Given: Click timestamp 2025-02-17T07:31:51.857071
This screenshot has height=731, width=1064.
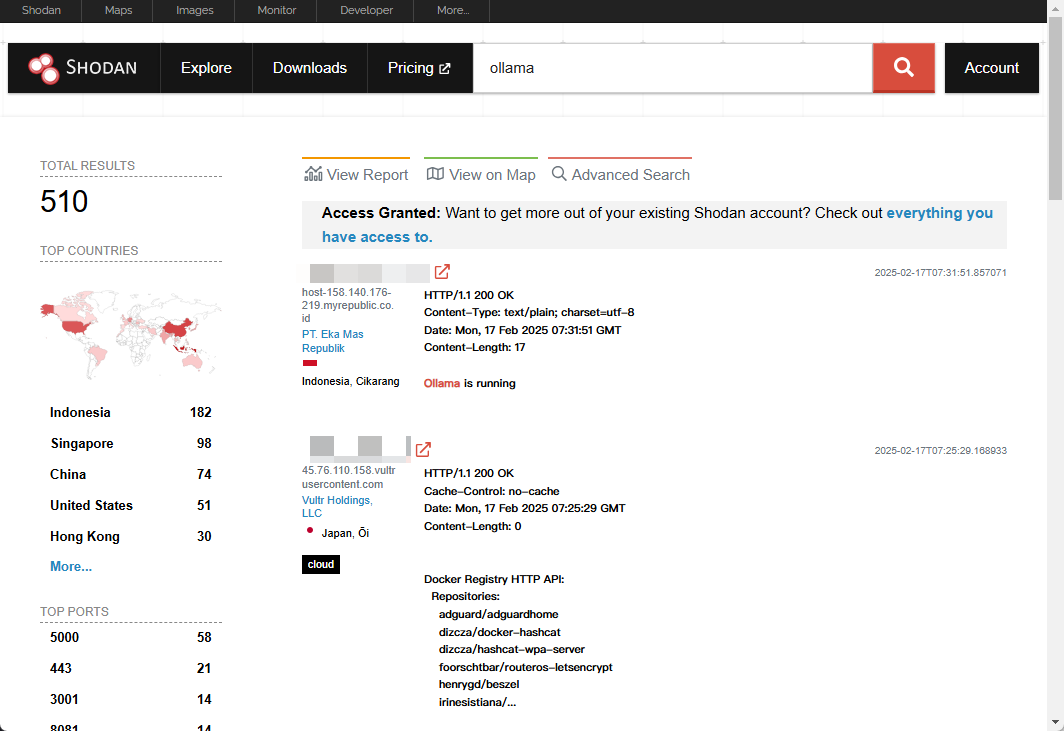Looking at the screenshot, I should (940, 273).
